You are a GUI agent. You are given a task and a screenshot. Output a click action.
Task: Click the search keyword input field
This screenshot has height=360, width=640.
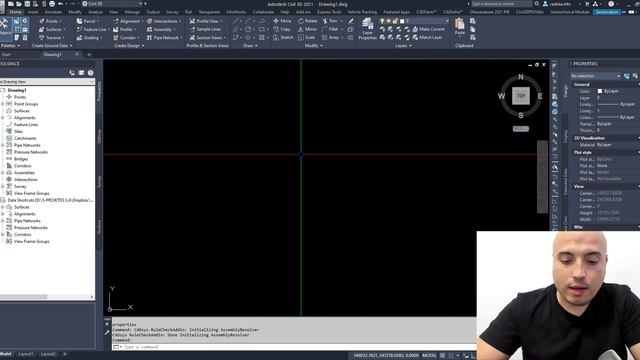[502, 4]
